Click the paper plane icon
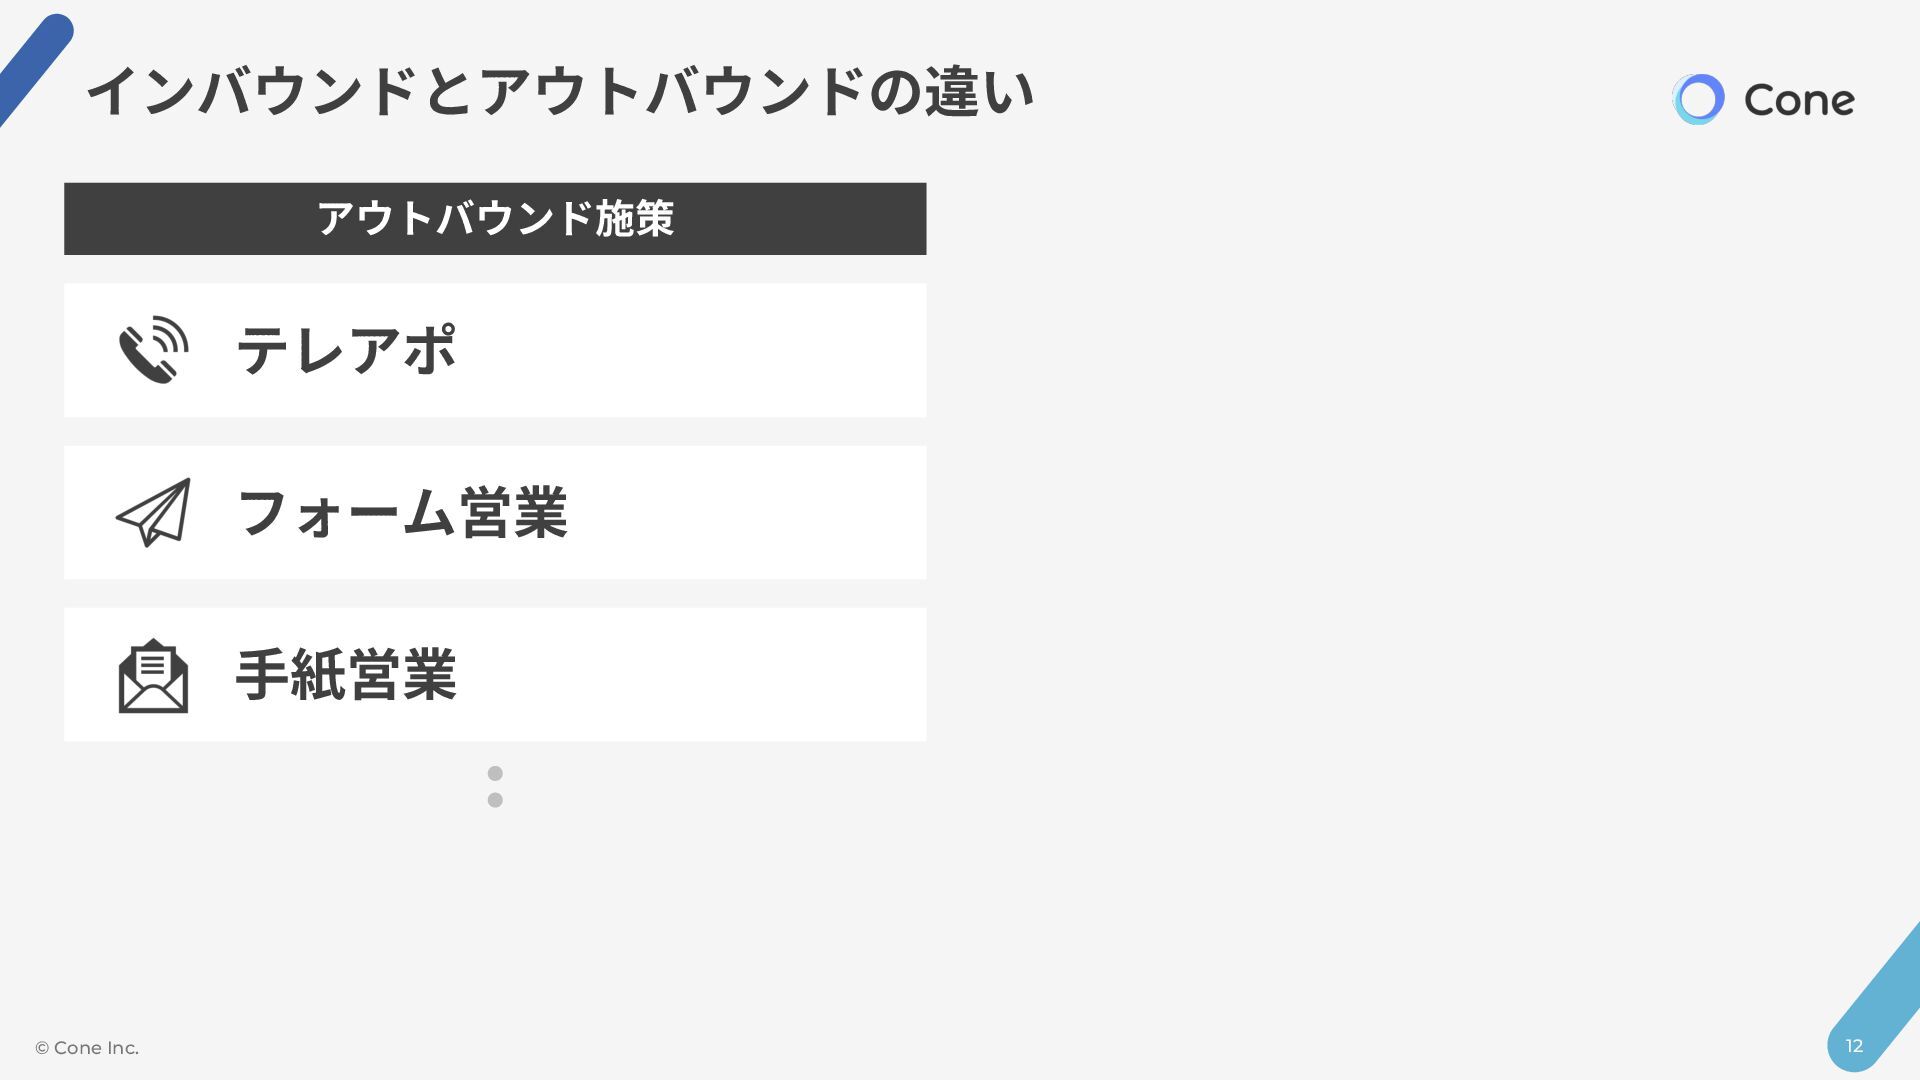 coord(153,512)
